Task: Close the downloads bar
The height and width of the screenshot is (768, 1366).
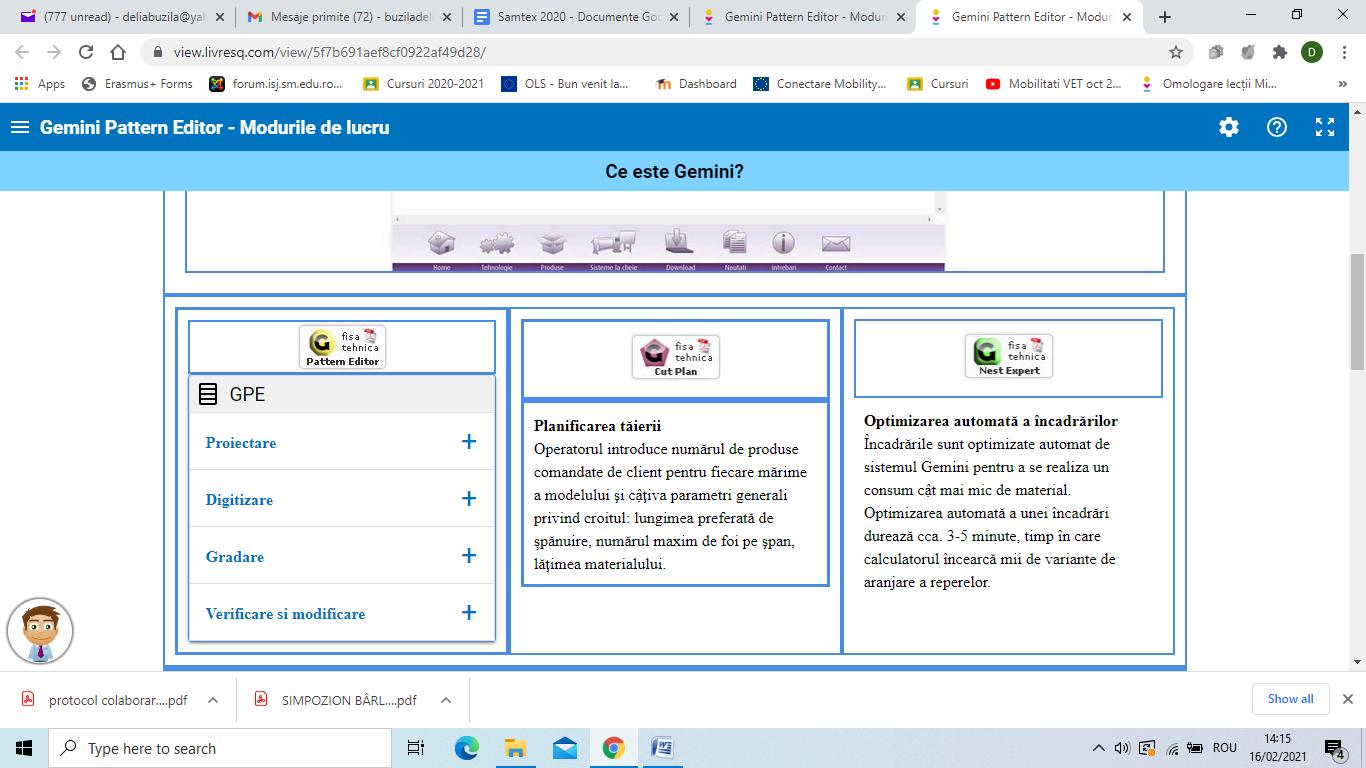Action: (1347, 699)
